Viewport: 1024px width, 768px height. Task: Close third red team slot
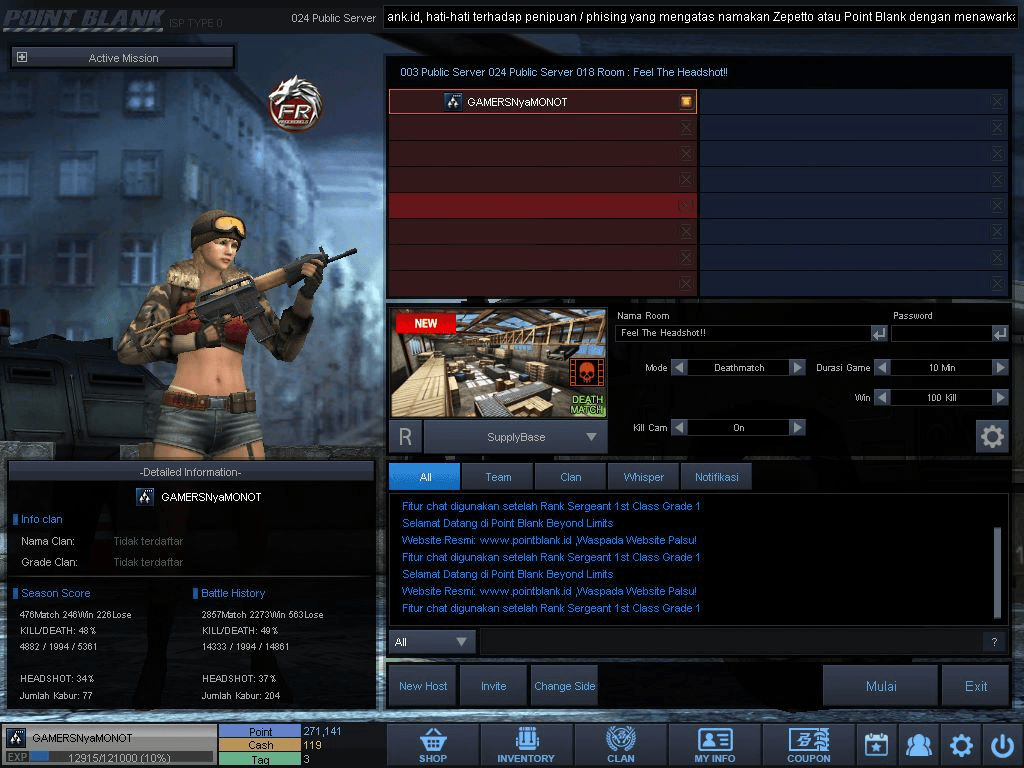coord(686,153)
